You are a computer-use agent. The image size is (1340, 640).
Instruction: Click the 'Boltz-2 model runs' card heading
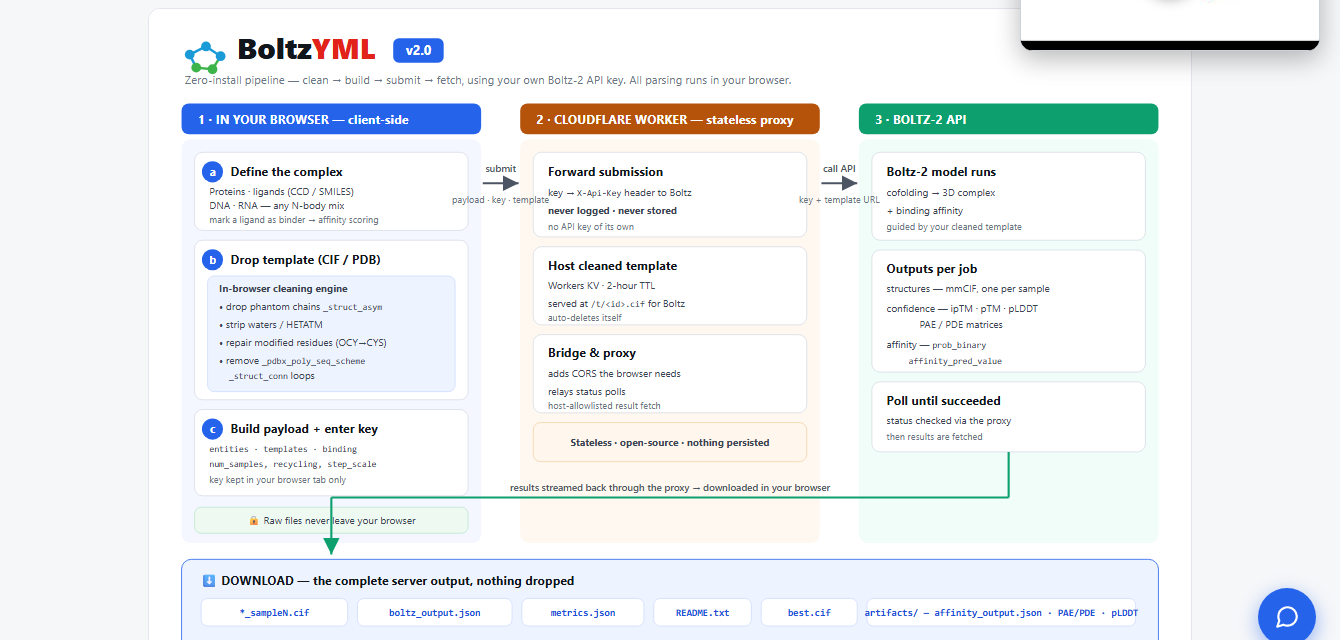pyautogui.click(x=941, y=171)
